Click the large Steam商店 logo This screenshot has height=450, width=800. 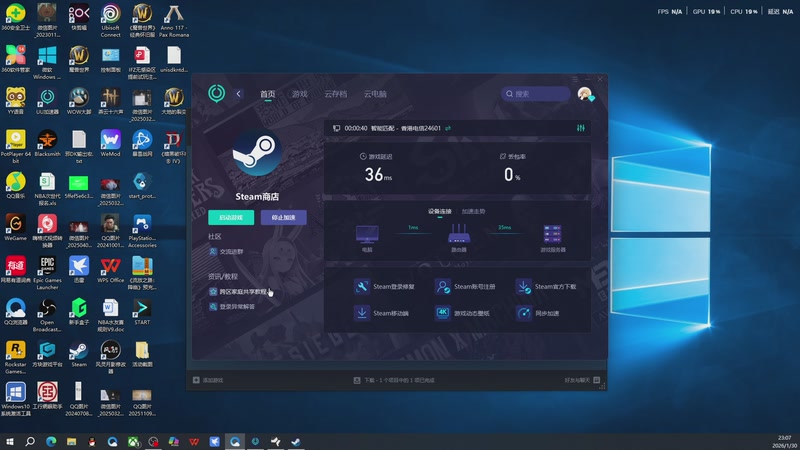pyautogui.click(x=257, y=152)
